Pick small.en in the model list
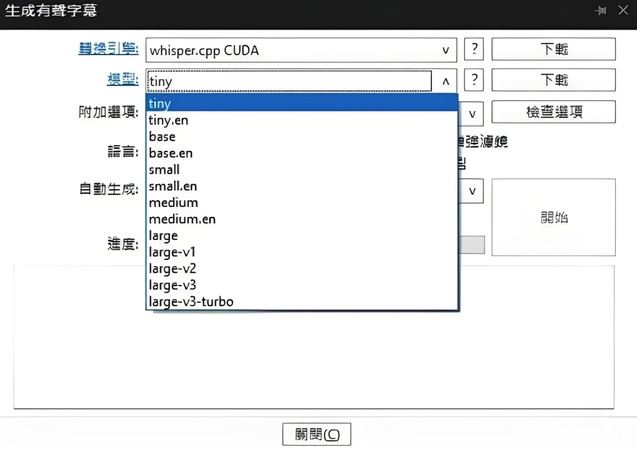 click(x=173, y=186)
